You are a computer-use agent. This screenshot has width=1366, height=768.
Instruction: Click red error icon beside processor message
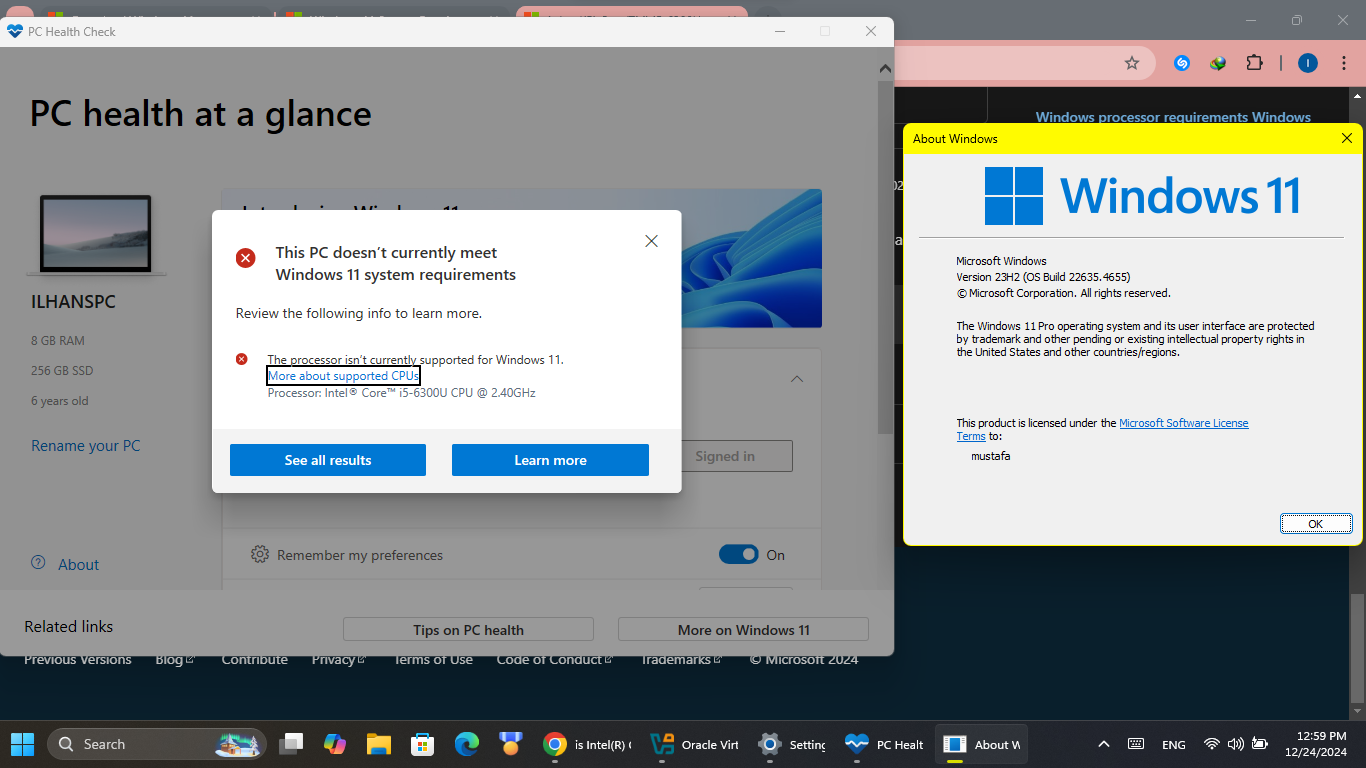pos(242,359)
